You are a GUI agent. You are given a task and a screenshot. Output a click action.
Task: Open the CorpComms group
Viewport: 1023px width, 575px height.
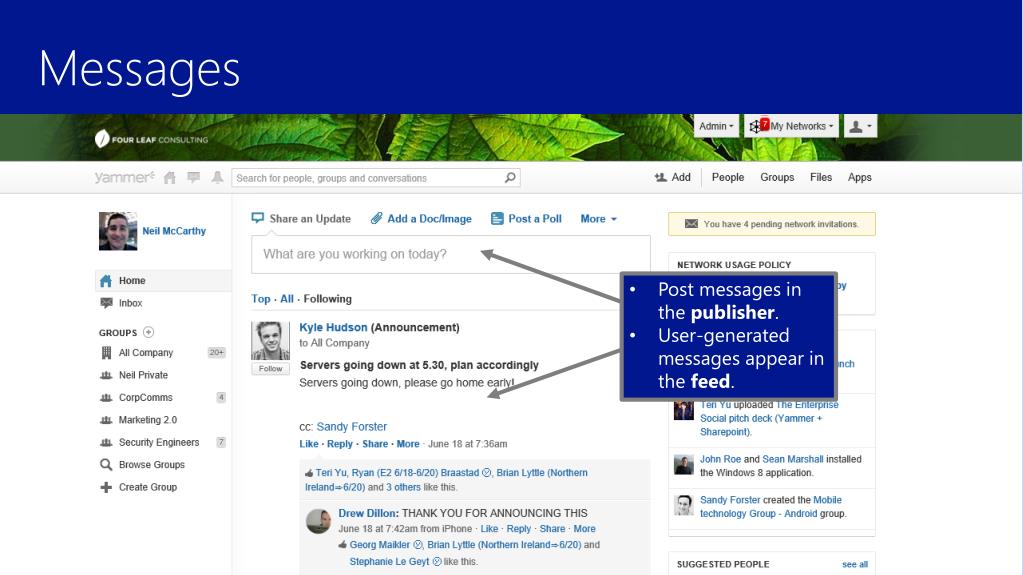[x=145, y=397]
